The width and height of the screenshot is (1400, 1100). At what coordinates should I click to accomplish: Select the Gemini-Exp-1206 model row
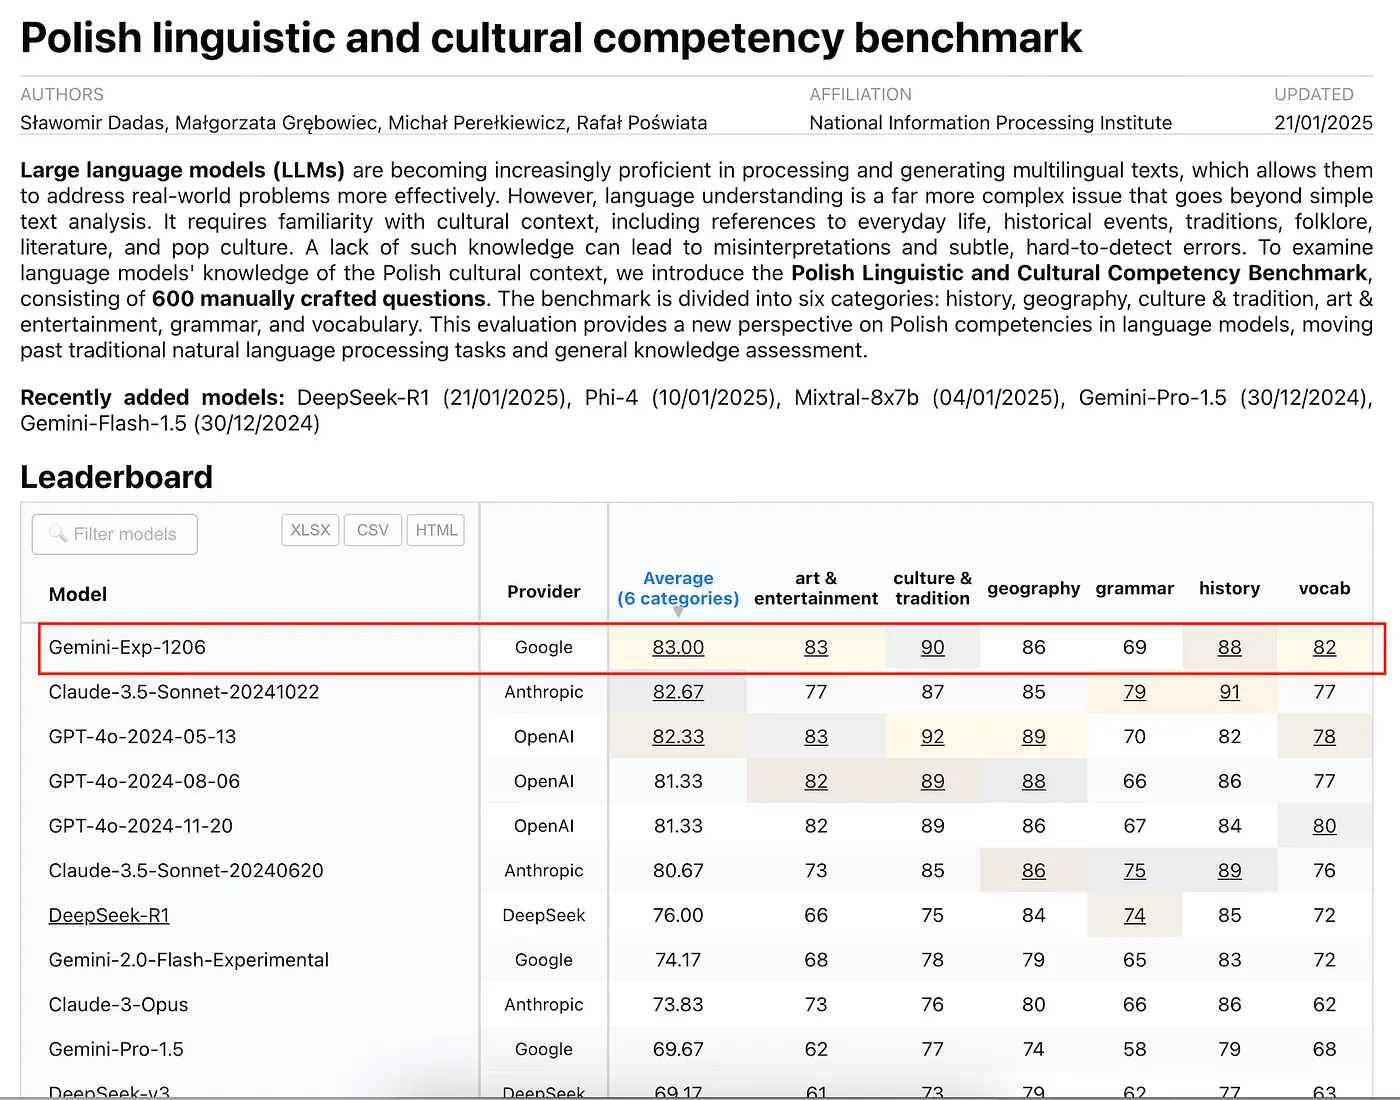[x=127, y=647]
